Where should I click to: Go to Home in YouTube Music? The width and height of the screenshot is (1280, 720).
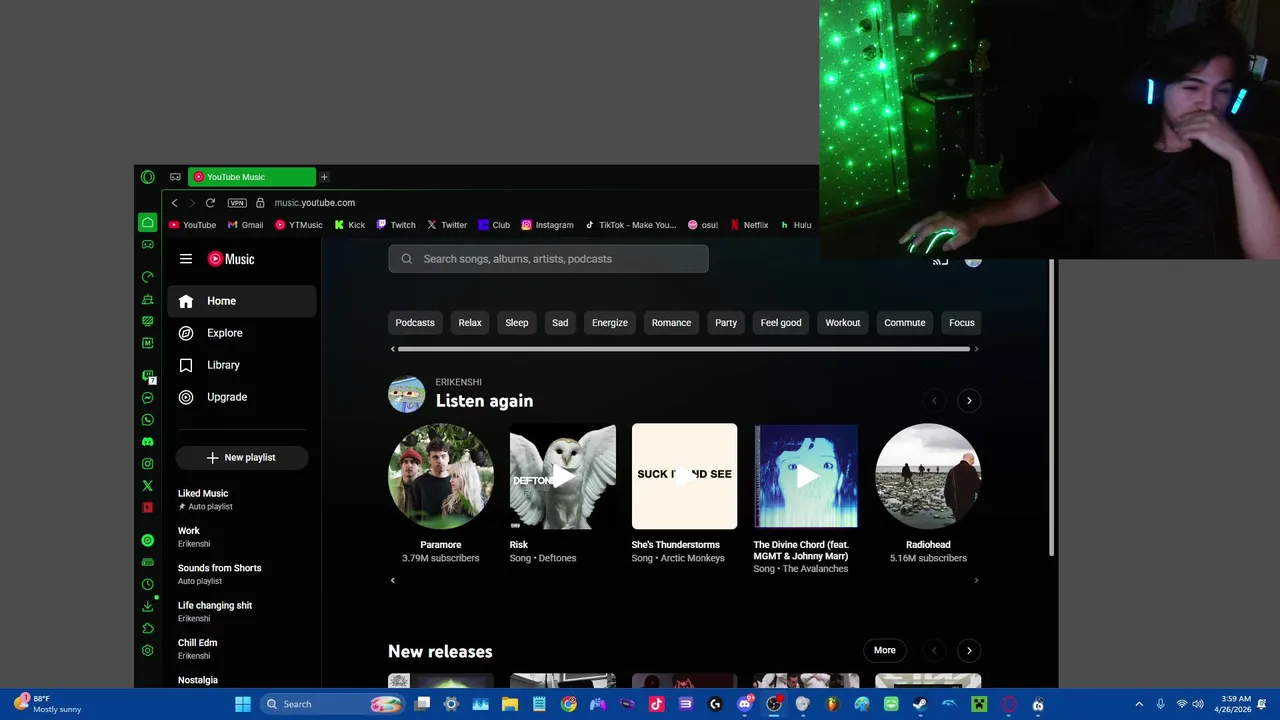point(242,301)
